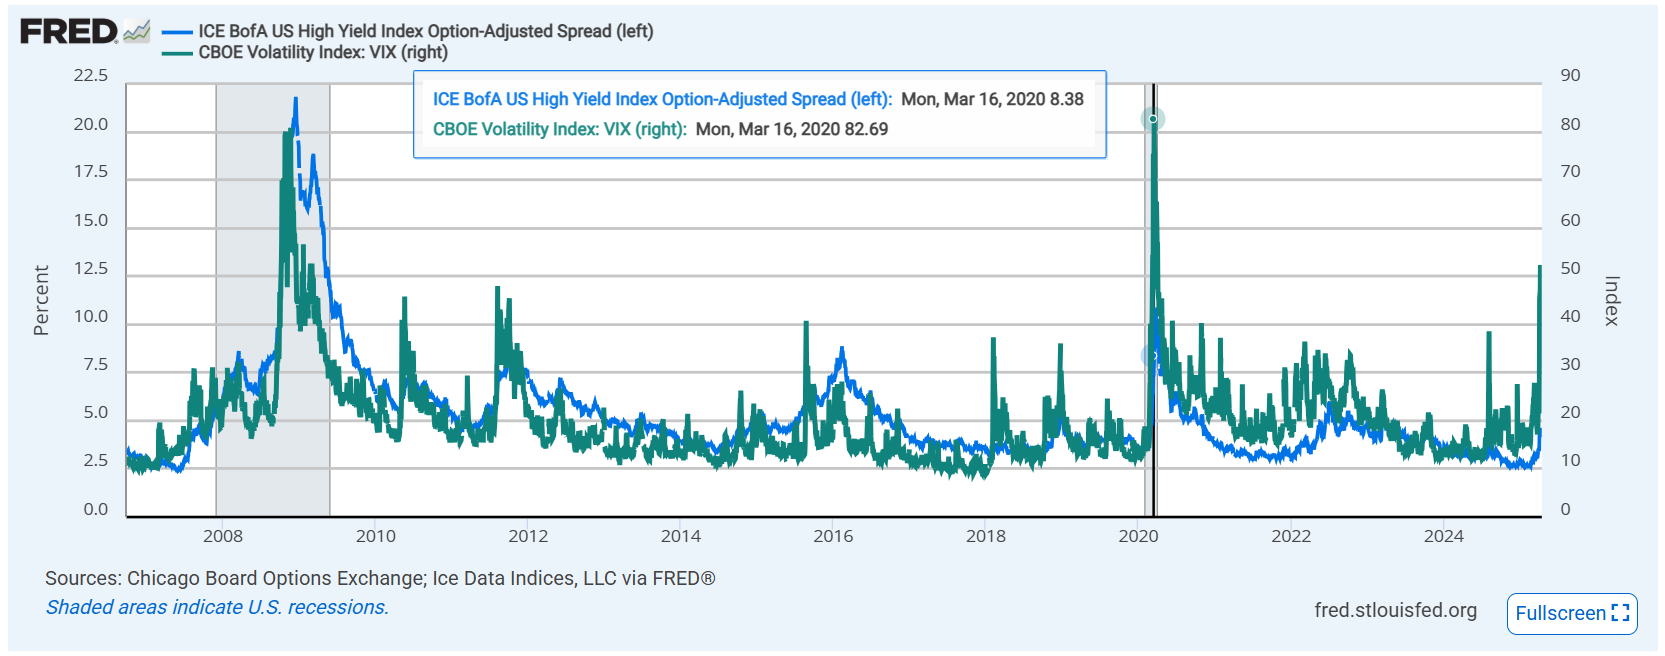The height and width of the screenshot is (656, 1665).
Task: Click the 2024 label on the x-axis
Action: [x=1443, y=536]
